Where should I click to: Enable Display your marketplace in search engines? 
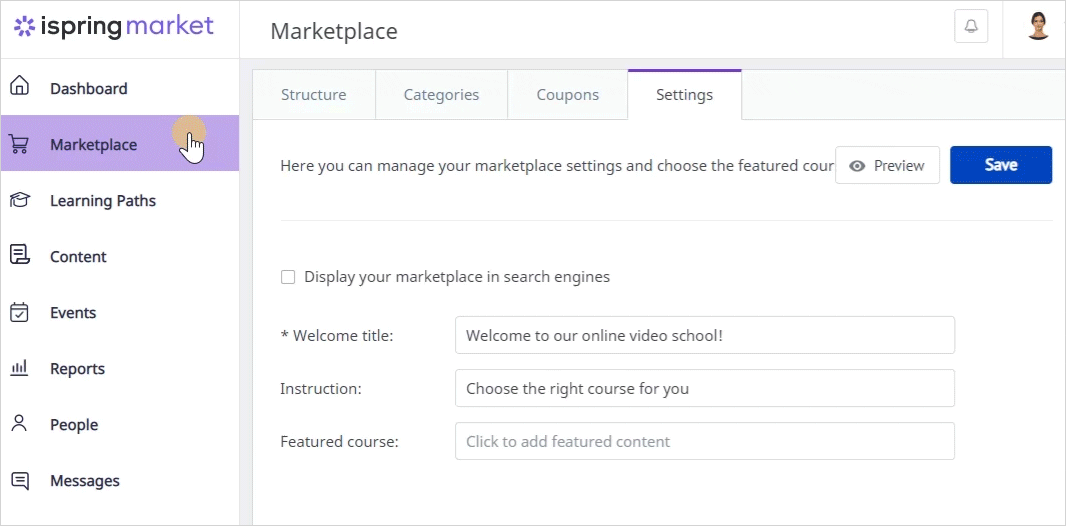tap(288, 277)
